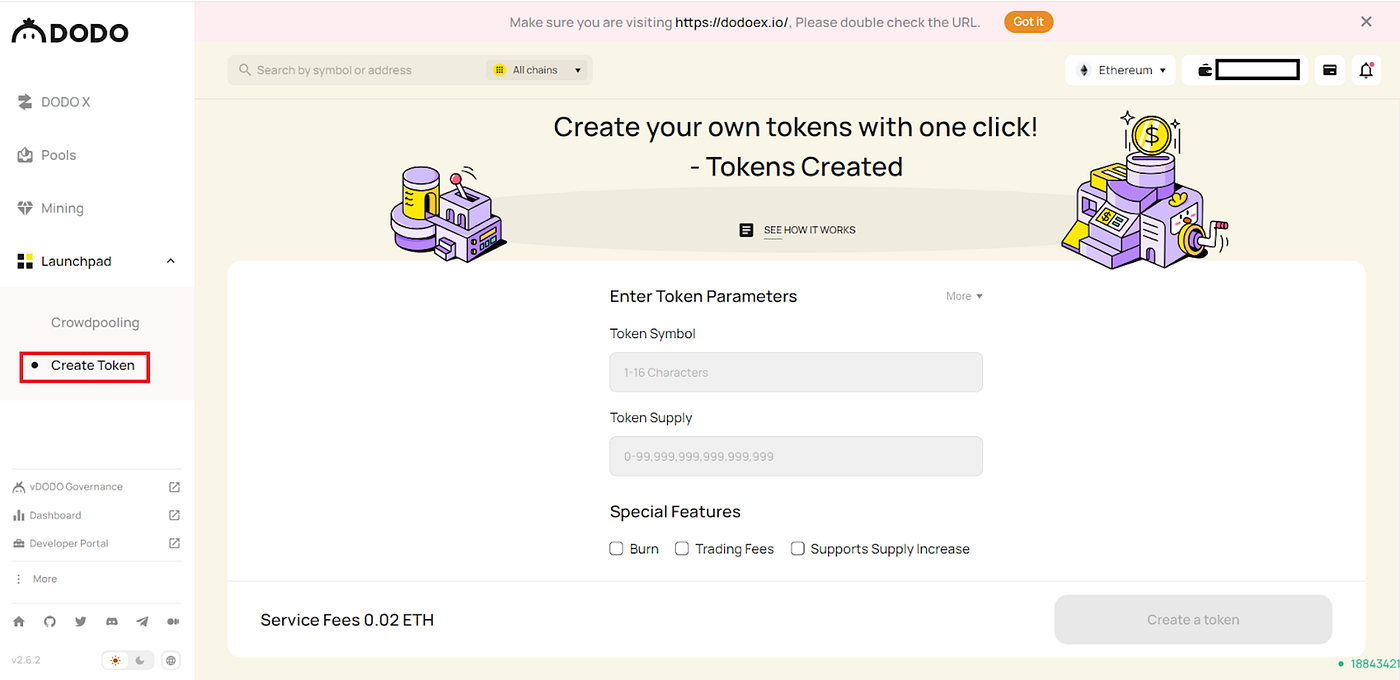Click the Token Symbol input field
1400x680 pixels.
coord(796,372)
